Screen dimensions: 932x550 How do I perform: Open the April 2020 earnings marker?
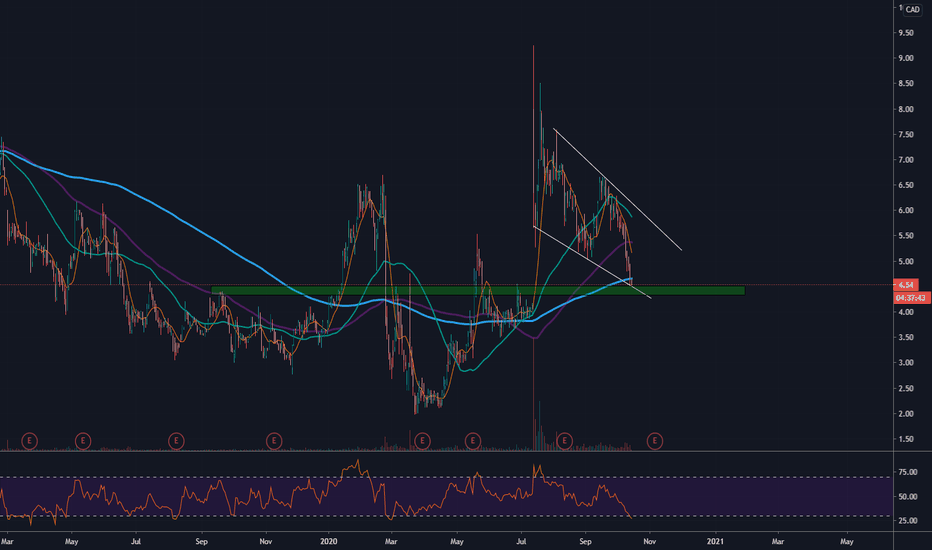[x=422, y=441]
